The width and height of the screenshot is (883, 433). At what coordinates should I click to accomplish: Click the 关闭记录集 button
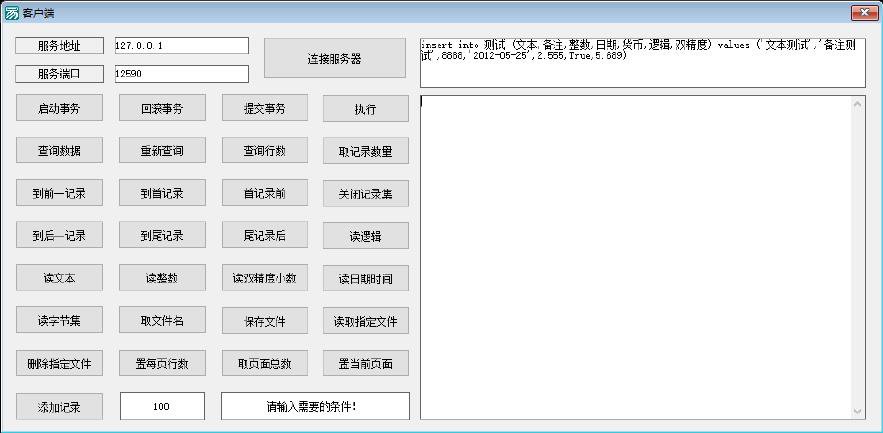[x=365, y=193]
